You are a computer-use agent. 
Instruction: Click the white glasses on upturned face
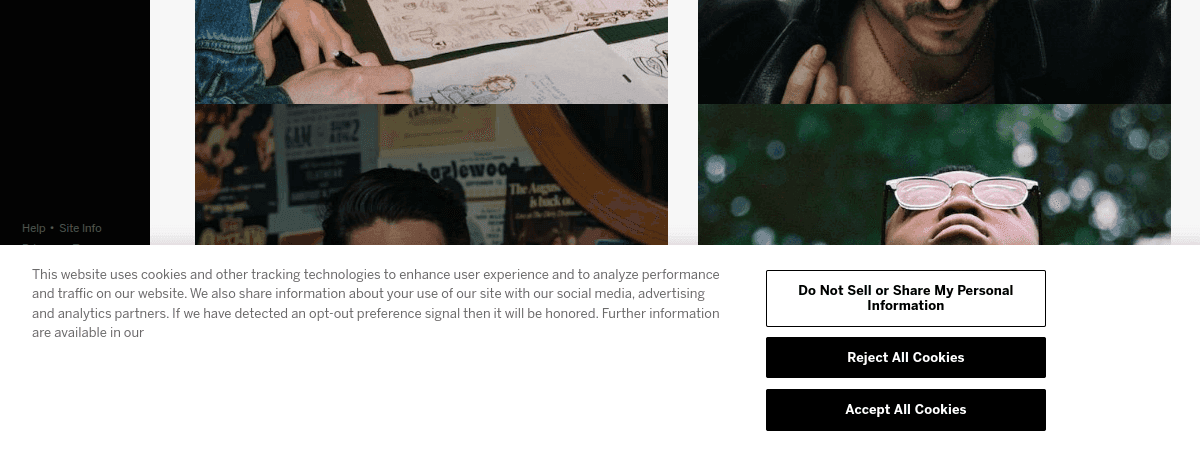(x=963, y=191)
